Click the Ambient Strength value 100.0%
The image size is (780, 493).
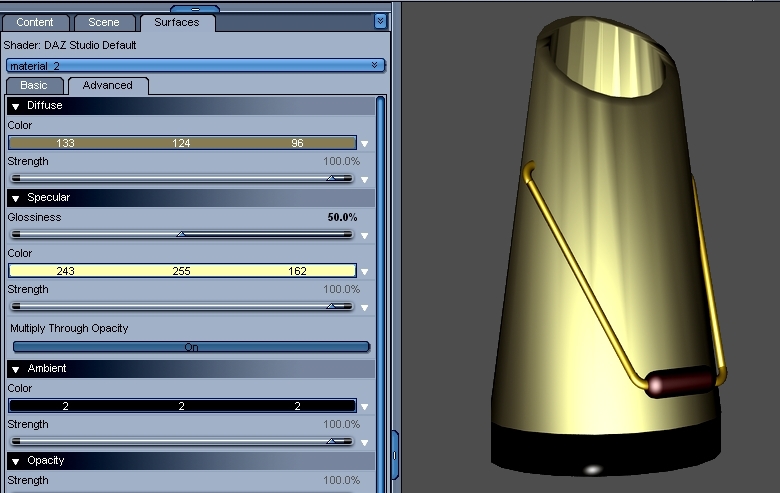[x=341, y=424]
